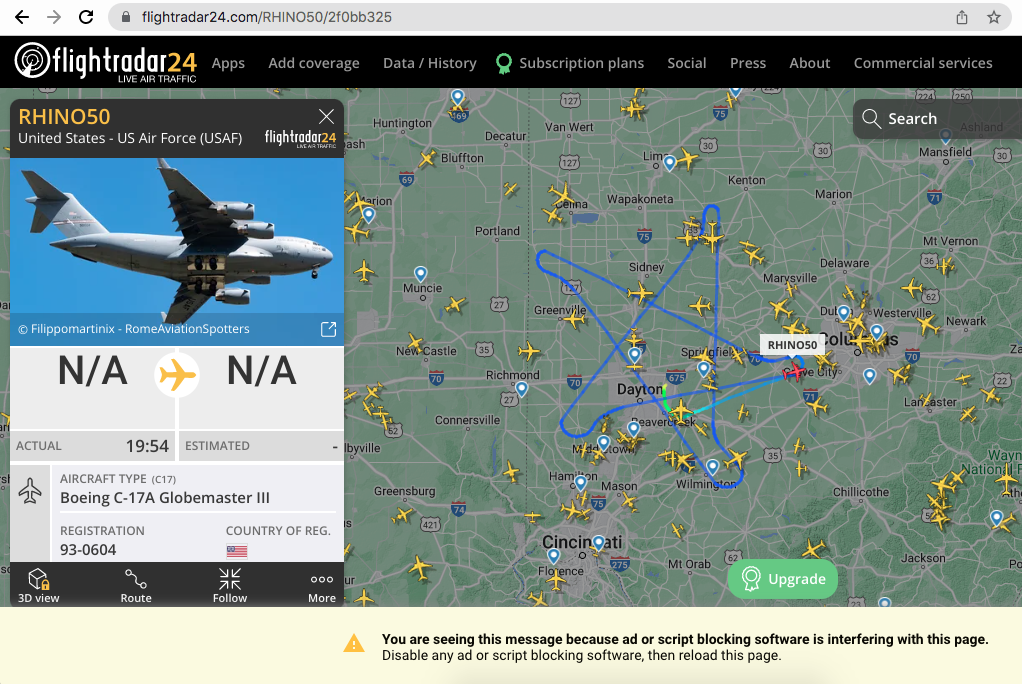Click the Search field on map
Image resolution: width=1022 pixels, height=684 pixels.
(937, 119)
